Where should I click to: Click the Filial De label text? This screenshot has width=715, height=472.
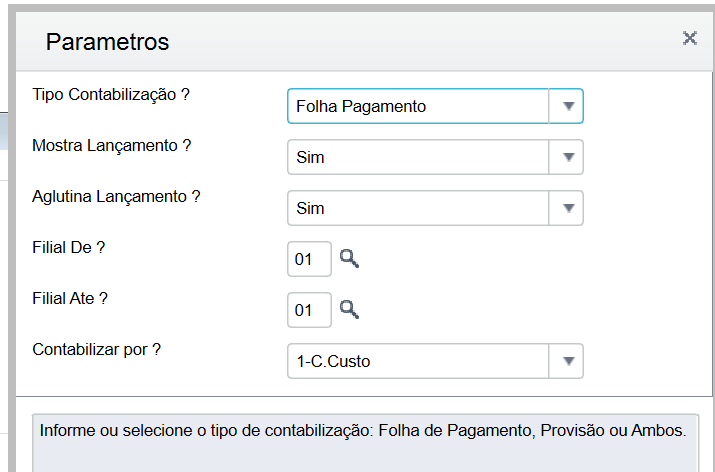(69, 248)
